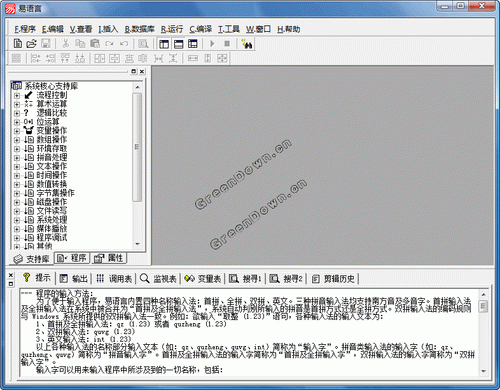Open the R.运行 menu
This screenshot has width=500, height=390.
[172, 29]
